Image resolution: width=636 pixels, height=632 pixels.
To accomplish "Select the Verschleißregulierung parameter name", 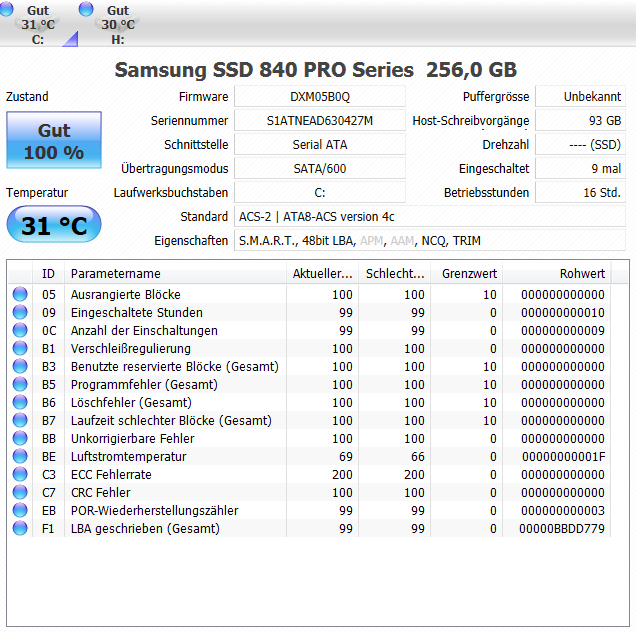I will (x=131, y=348).
